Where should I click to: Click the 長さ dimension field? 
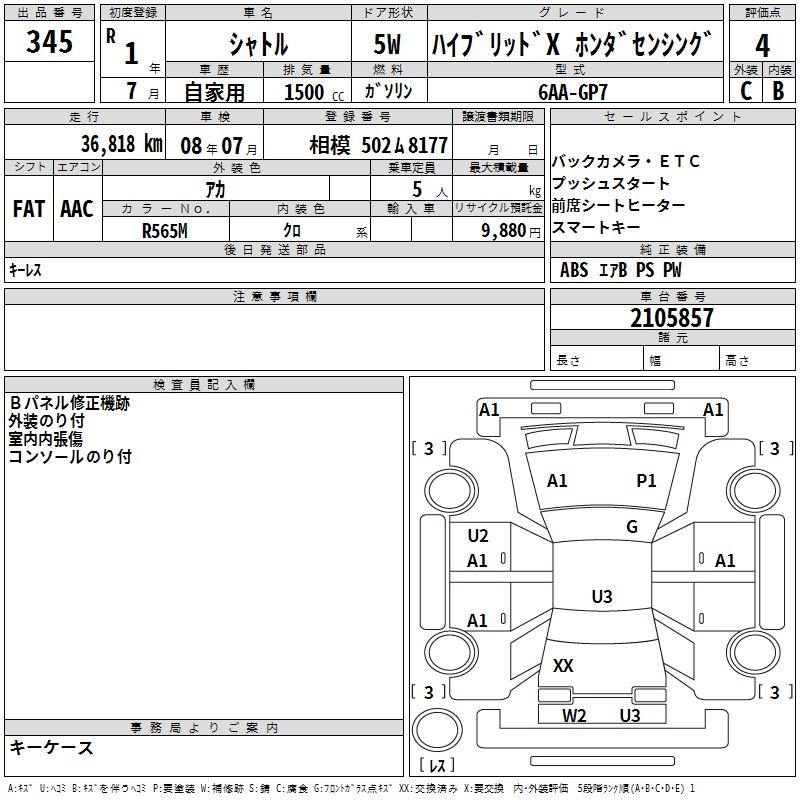pyautogui.click(x=596, y=360)
